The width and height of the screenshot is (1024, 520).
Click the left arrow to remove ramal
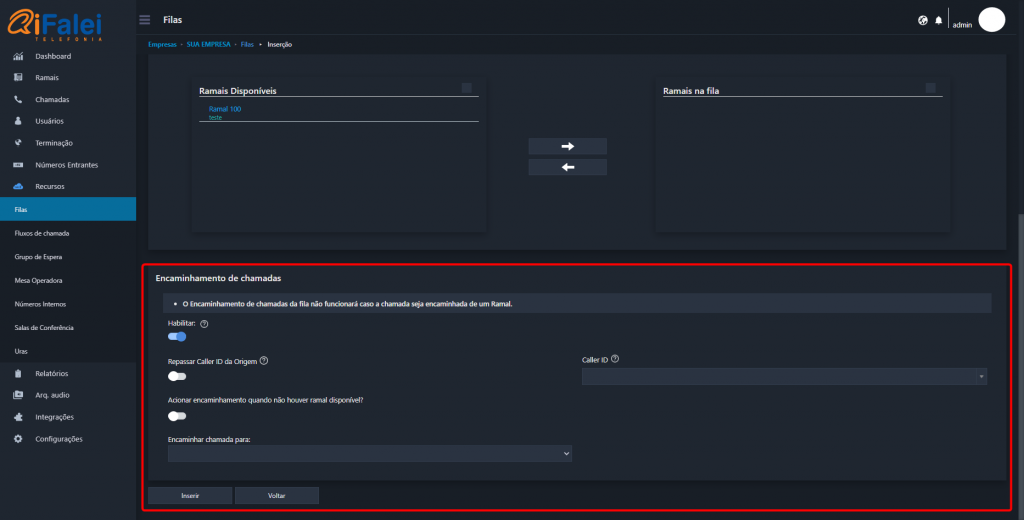(x=567, y=167)
